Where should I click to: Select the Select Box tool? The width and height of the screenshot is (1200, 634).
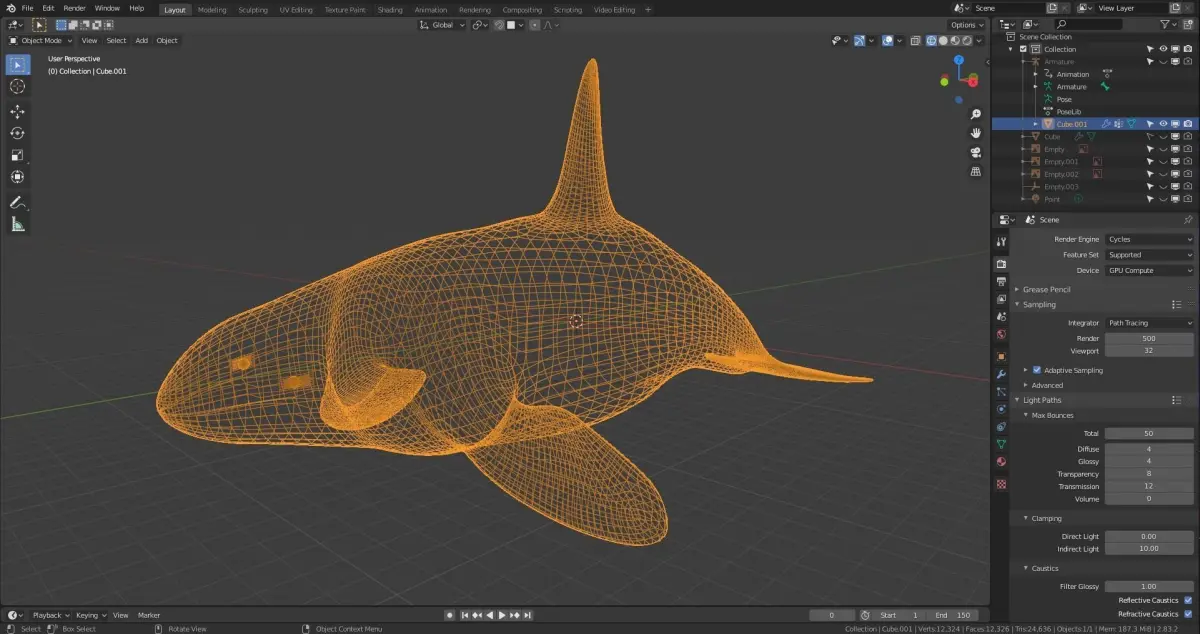[17, 65]
